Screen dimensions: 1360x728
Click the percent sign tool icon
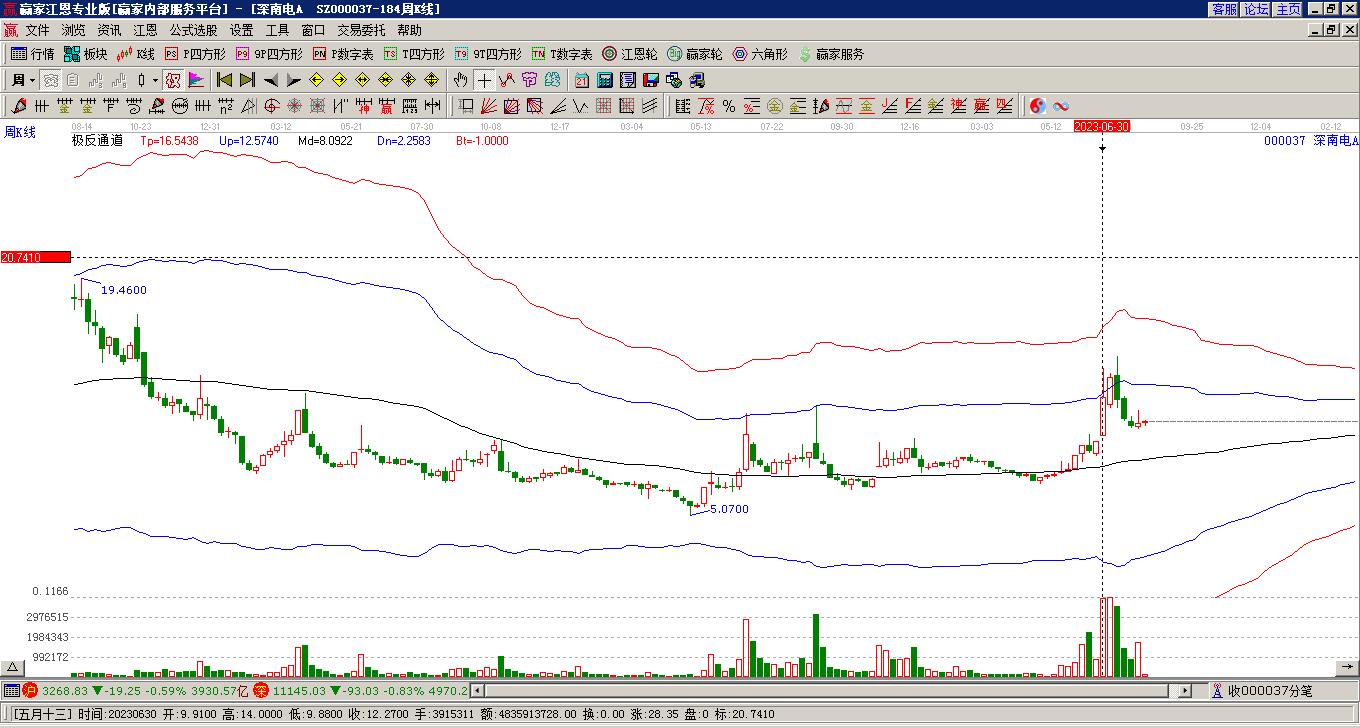pos(729,106)
